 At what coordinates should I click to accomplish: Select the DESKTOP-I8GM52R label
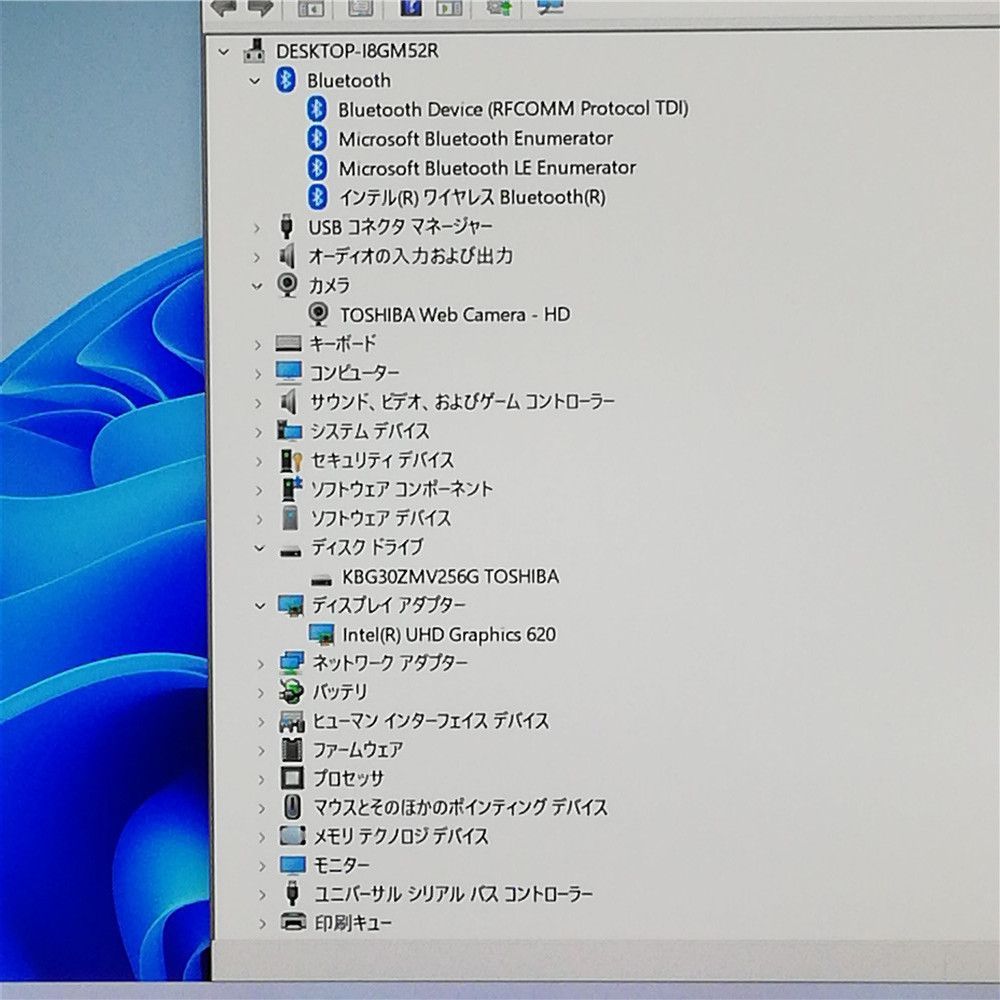pyautogui.click(x=357, y=51)
